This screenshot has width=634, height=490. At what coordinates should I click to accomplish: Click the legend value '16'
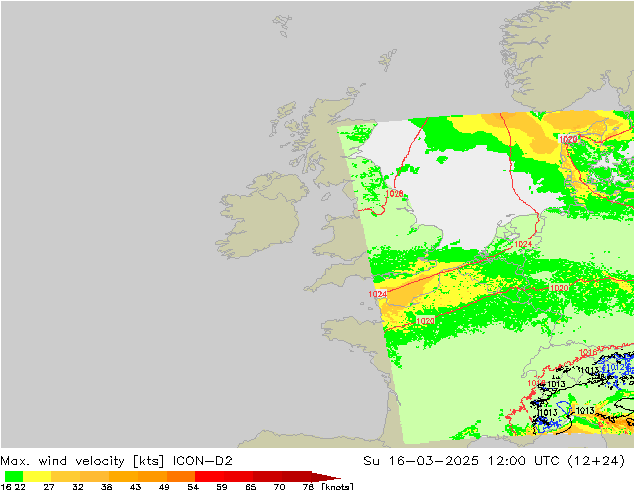point(5,487)
